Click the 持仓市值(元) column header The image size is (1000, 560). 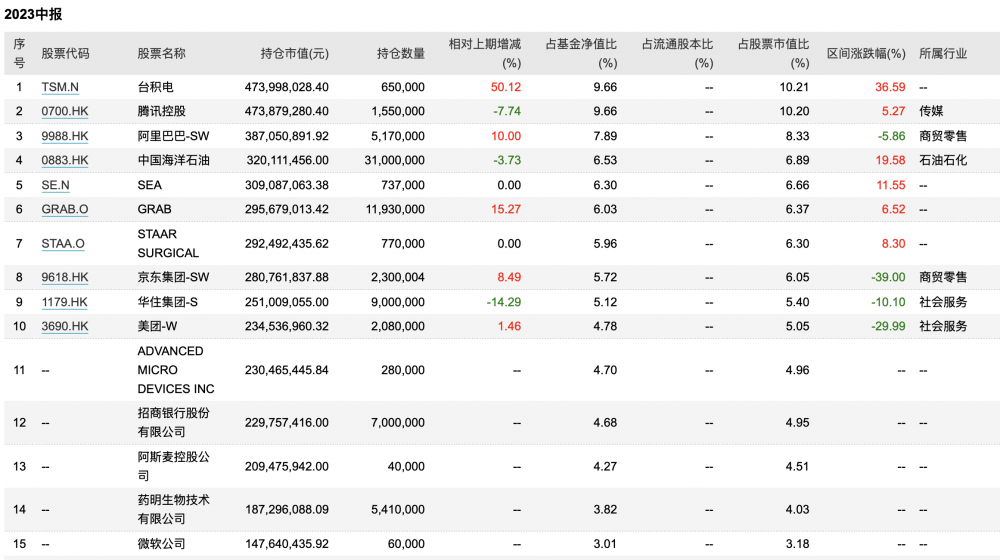point(295,54)
